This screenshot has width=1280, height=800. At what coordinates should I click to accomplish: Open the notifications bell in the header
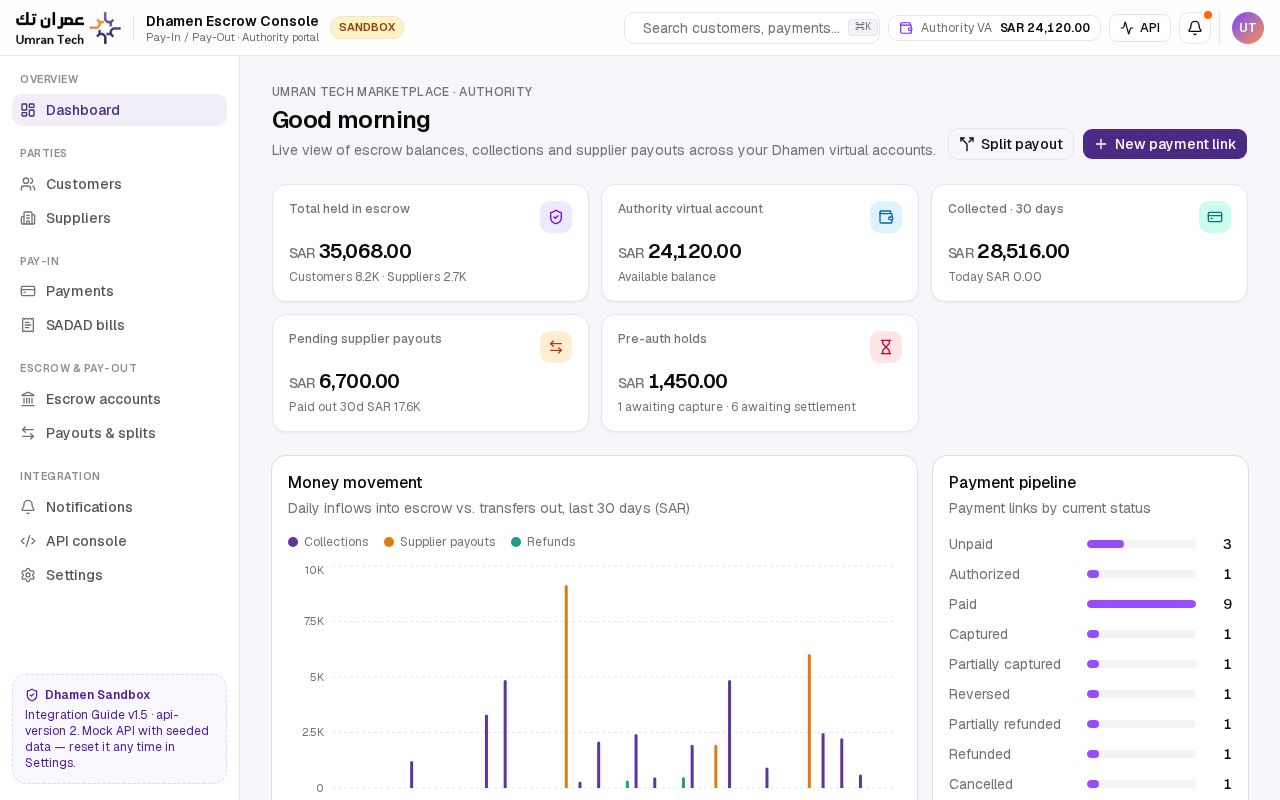(x=1195, y=28)
